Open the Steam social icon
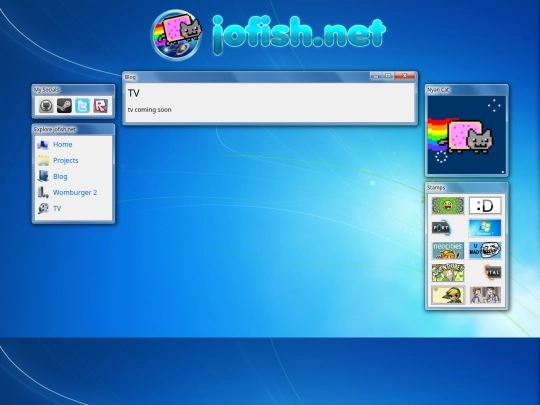This screenshot has width=540, height=405. click(64, 106)
